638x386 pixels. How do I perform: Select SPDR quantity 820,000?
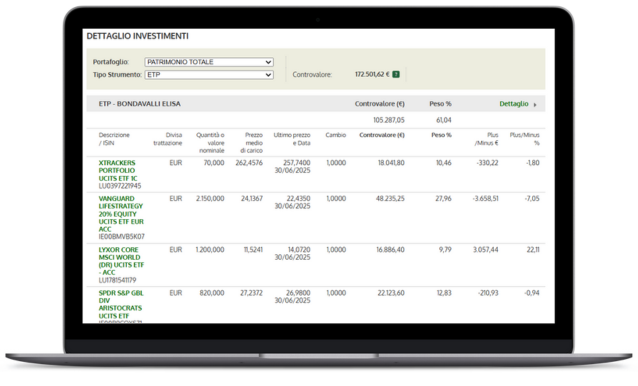pos(212,293)
